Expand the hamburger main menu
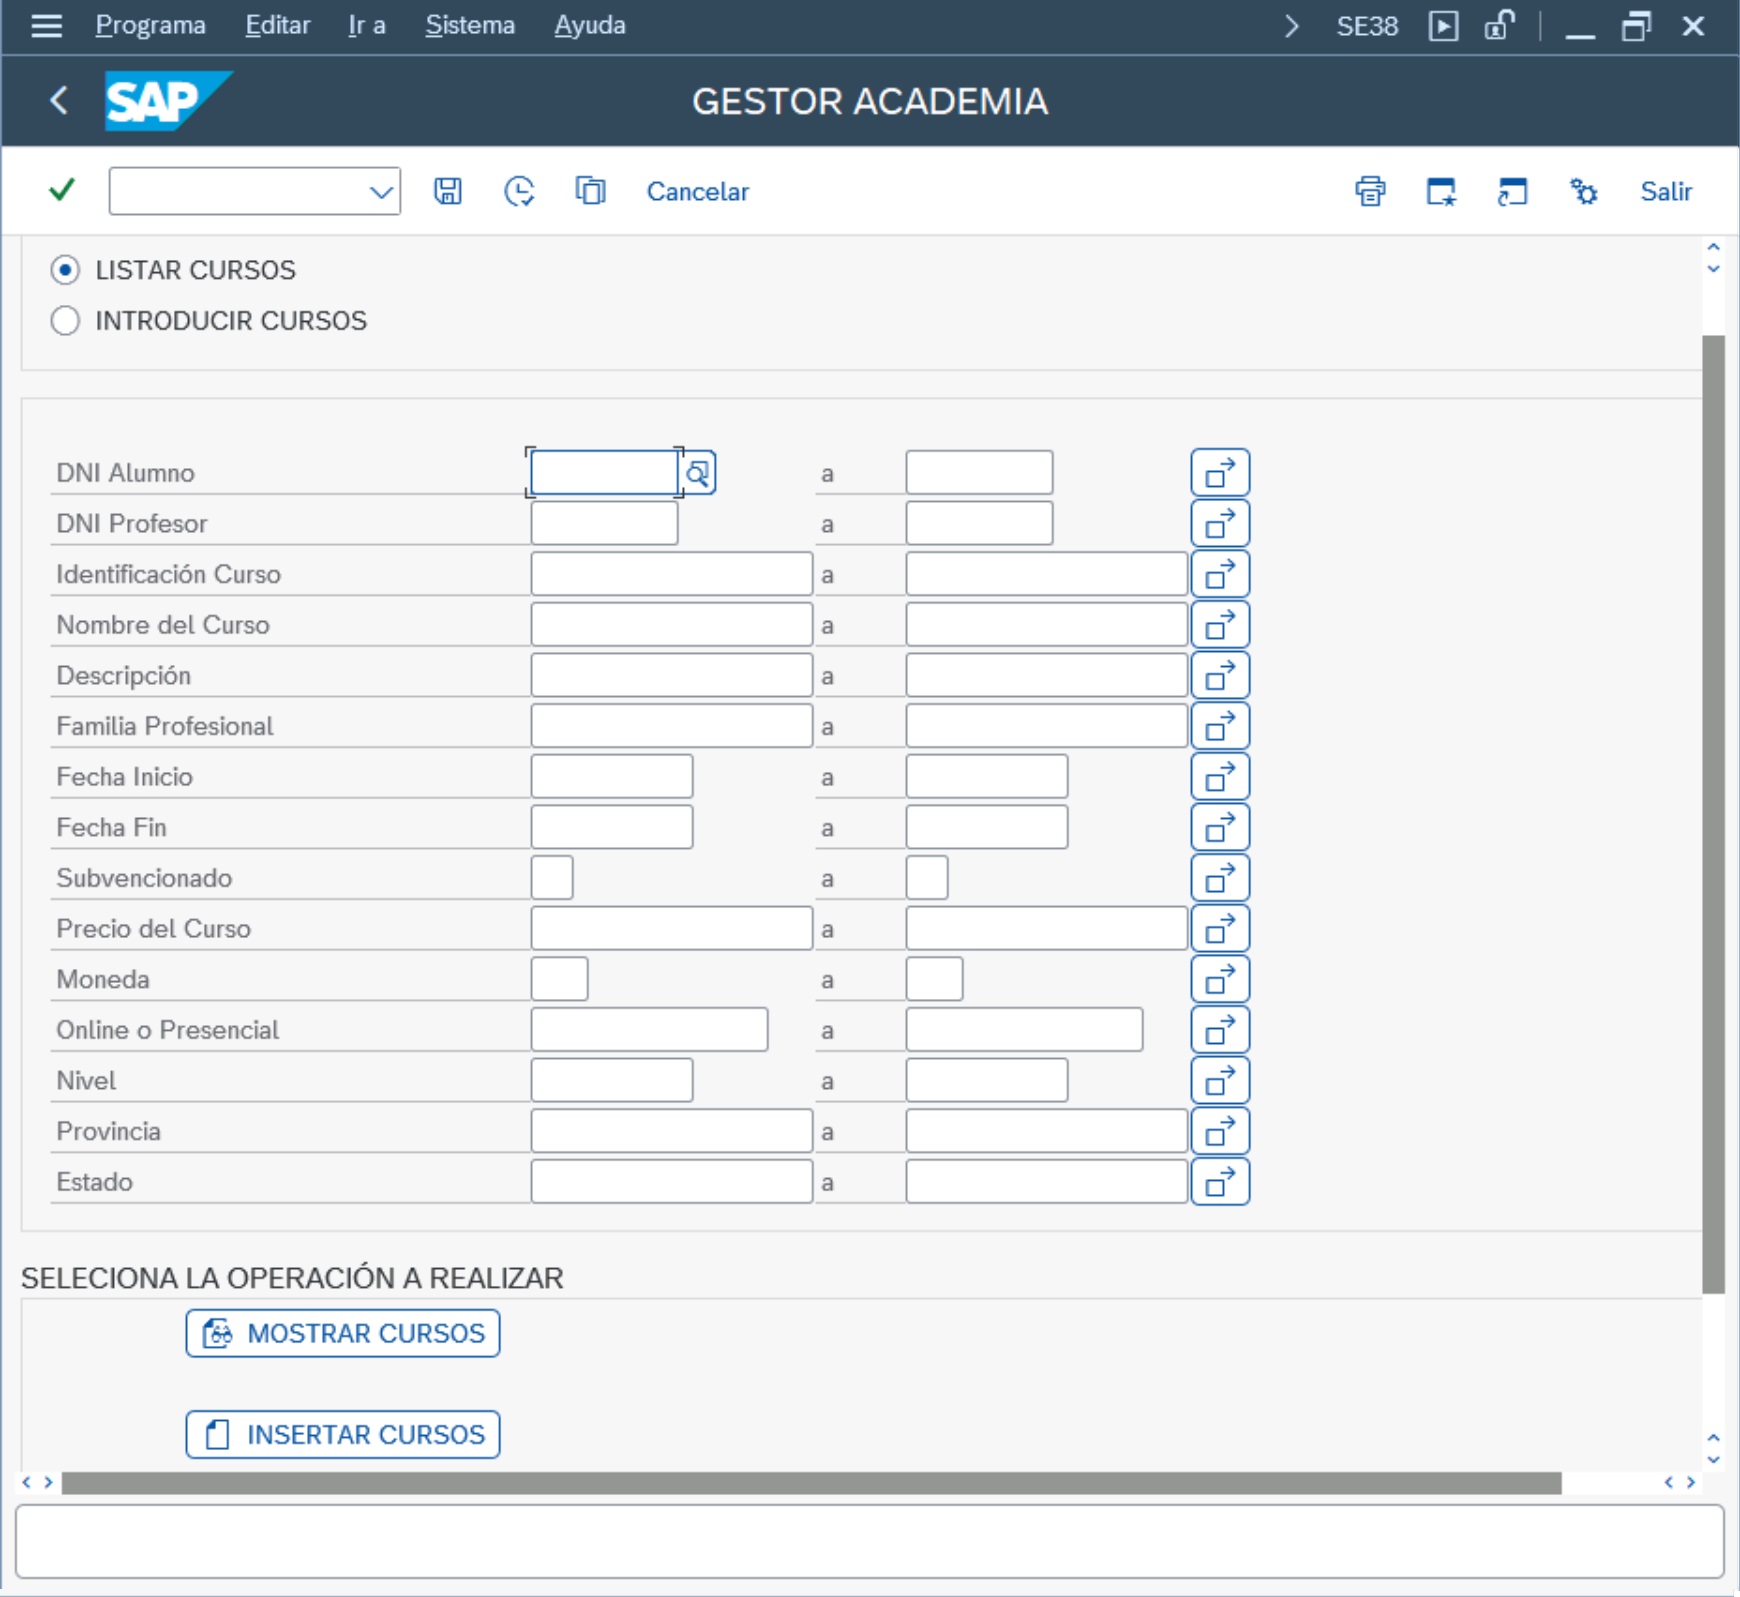Screen dimensions: 1740x1597 coord(46,25)
